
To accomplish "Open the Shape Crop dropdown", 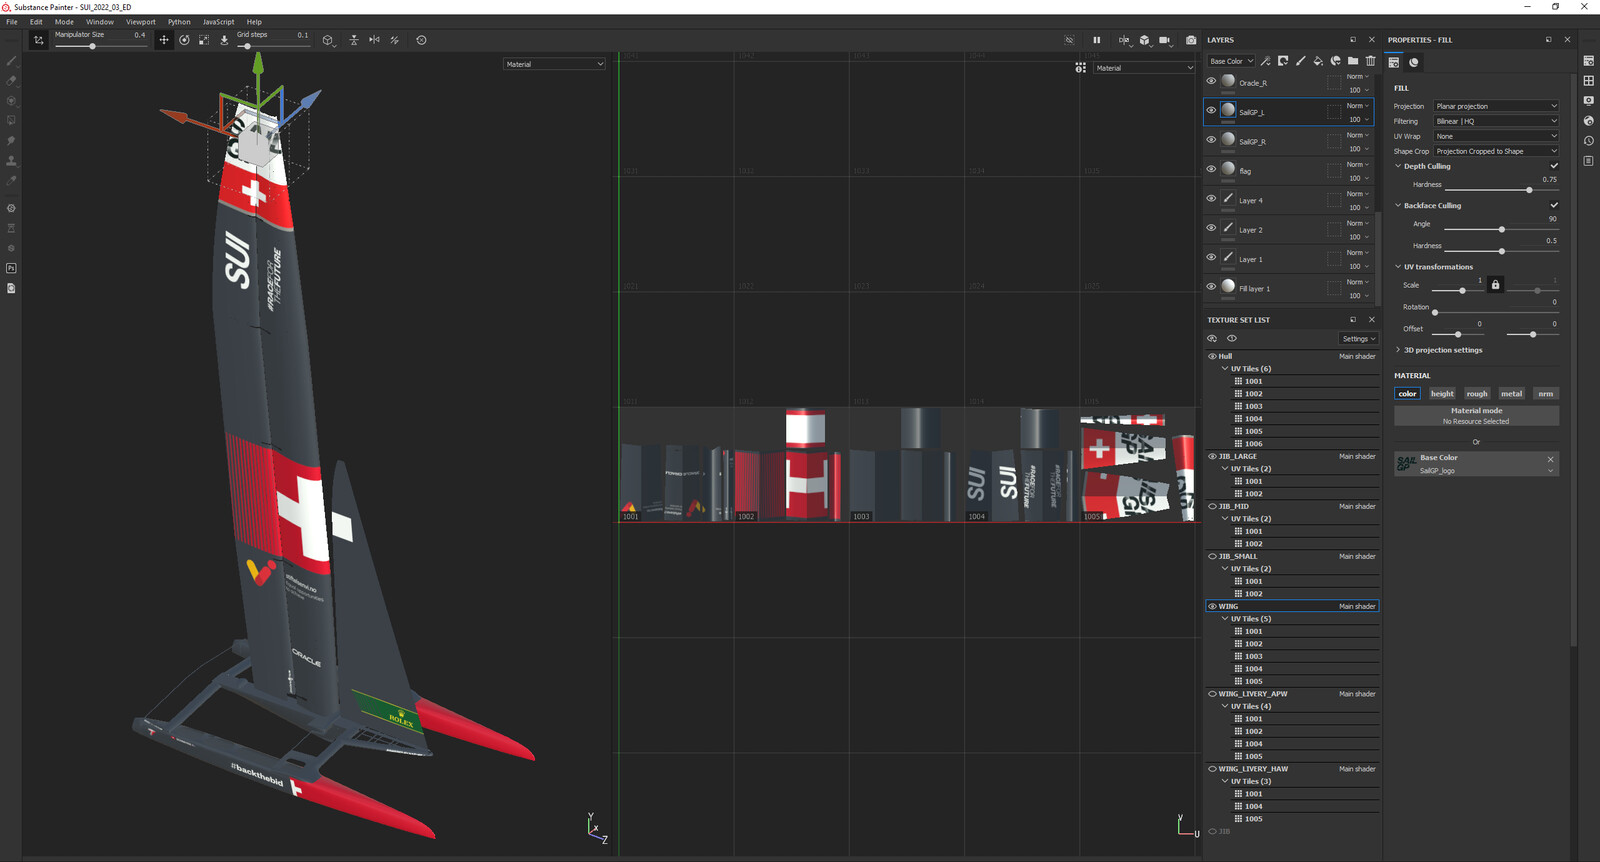I will tap(1496, 151).
